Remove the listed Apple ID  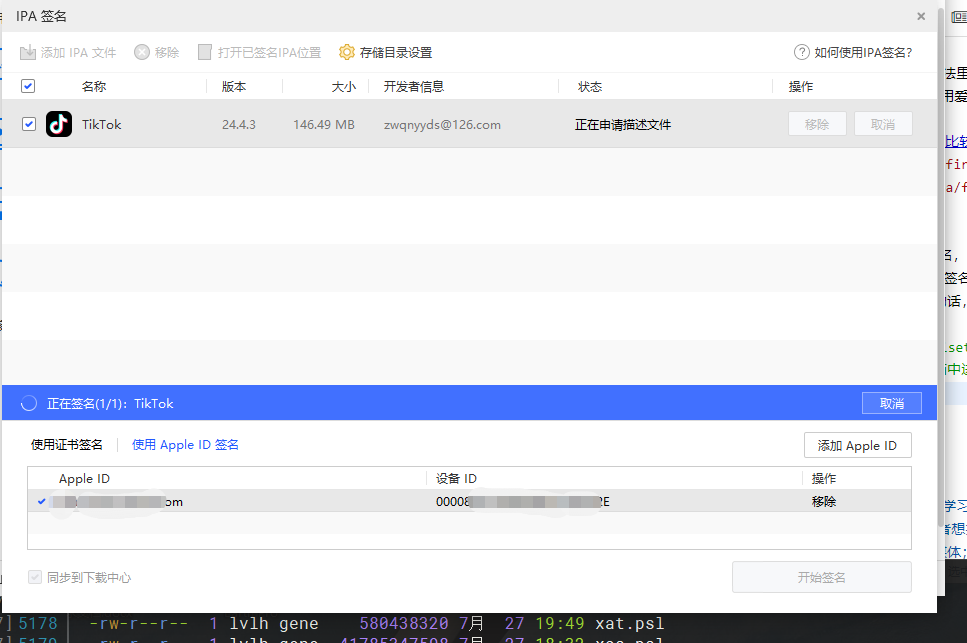coord(823,501)
